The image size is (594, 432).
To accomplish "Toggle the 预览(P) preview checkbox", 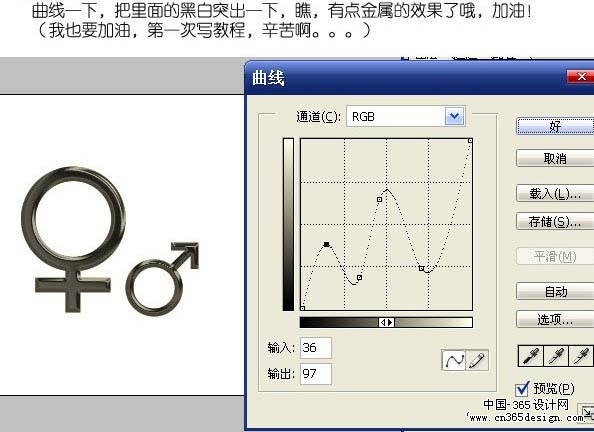I will (x=522, y=389).
